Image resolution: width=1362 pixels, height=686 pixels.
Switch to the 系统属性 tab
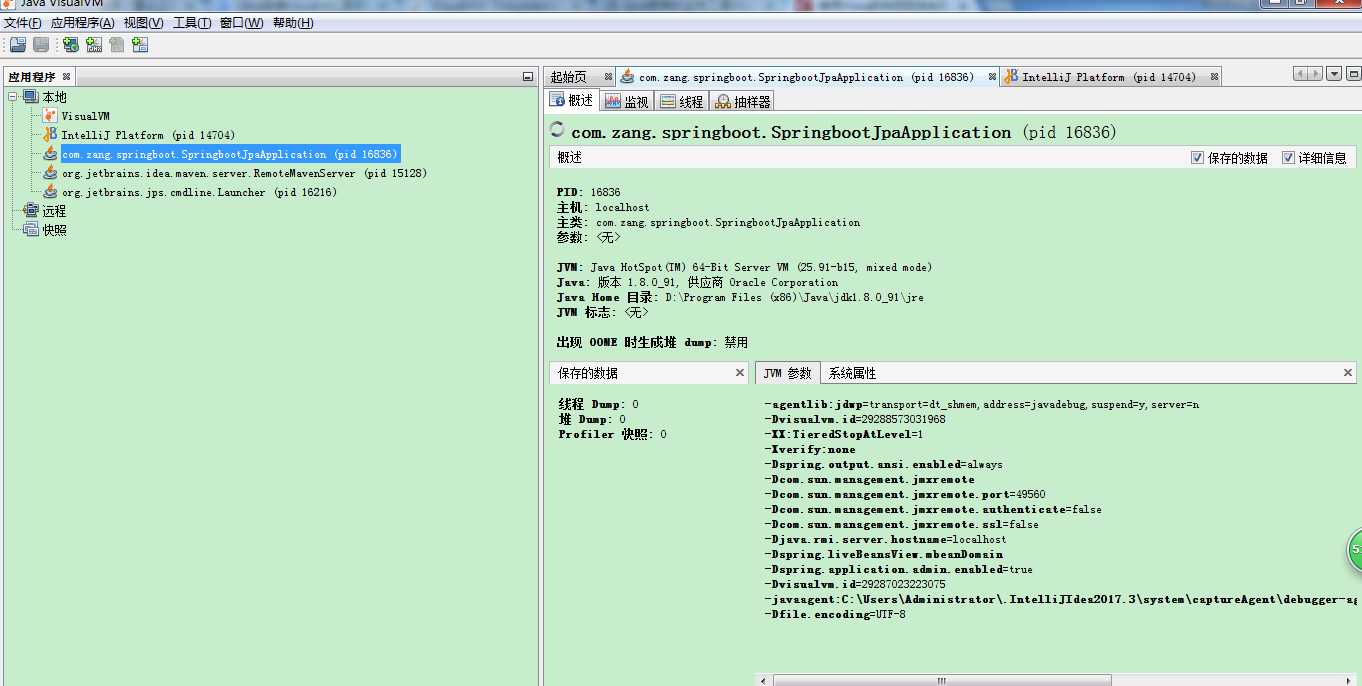(x=854, y=372)
